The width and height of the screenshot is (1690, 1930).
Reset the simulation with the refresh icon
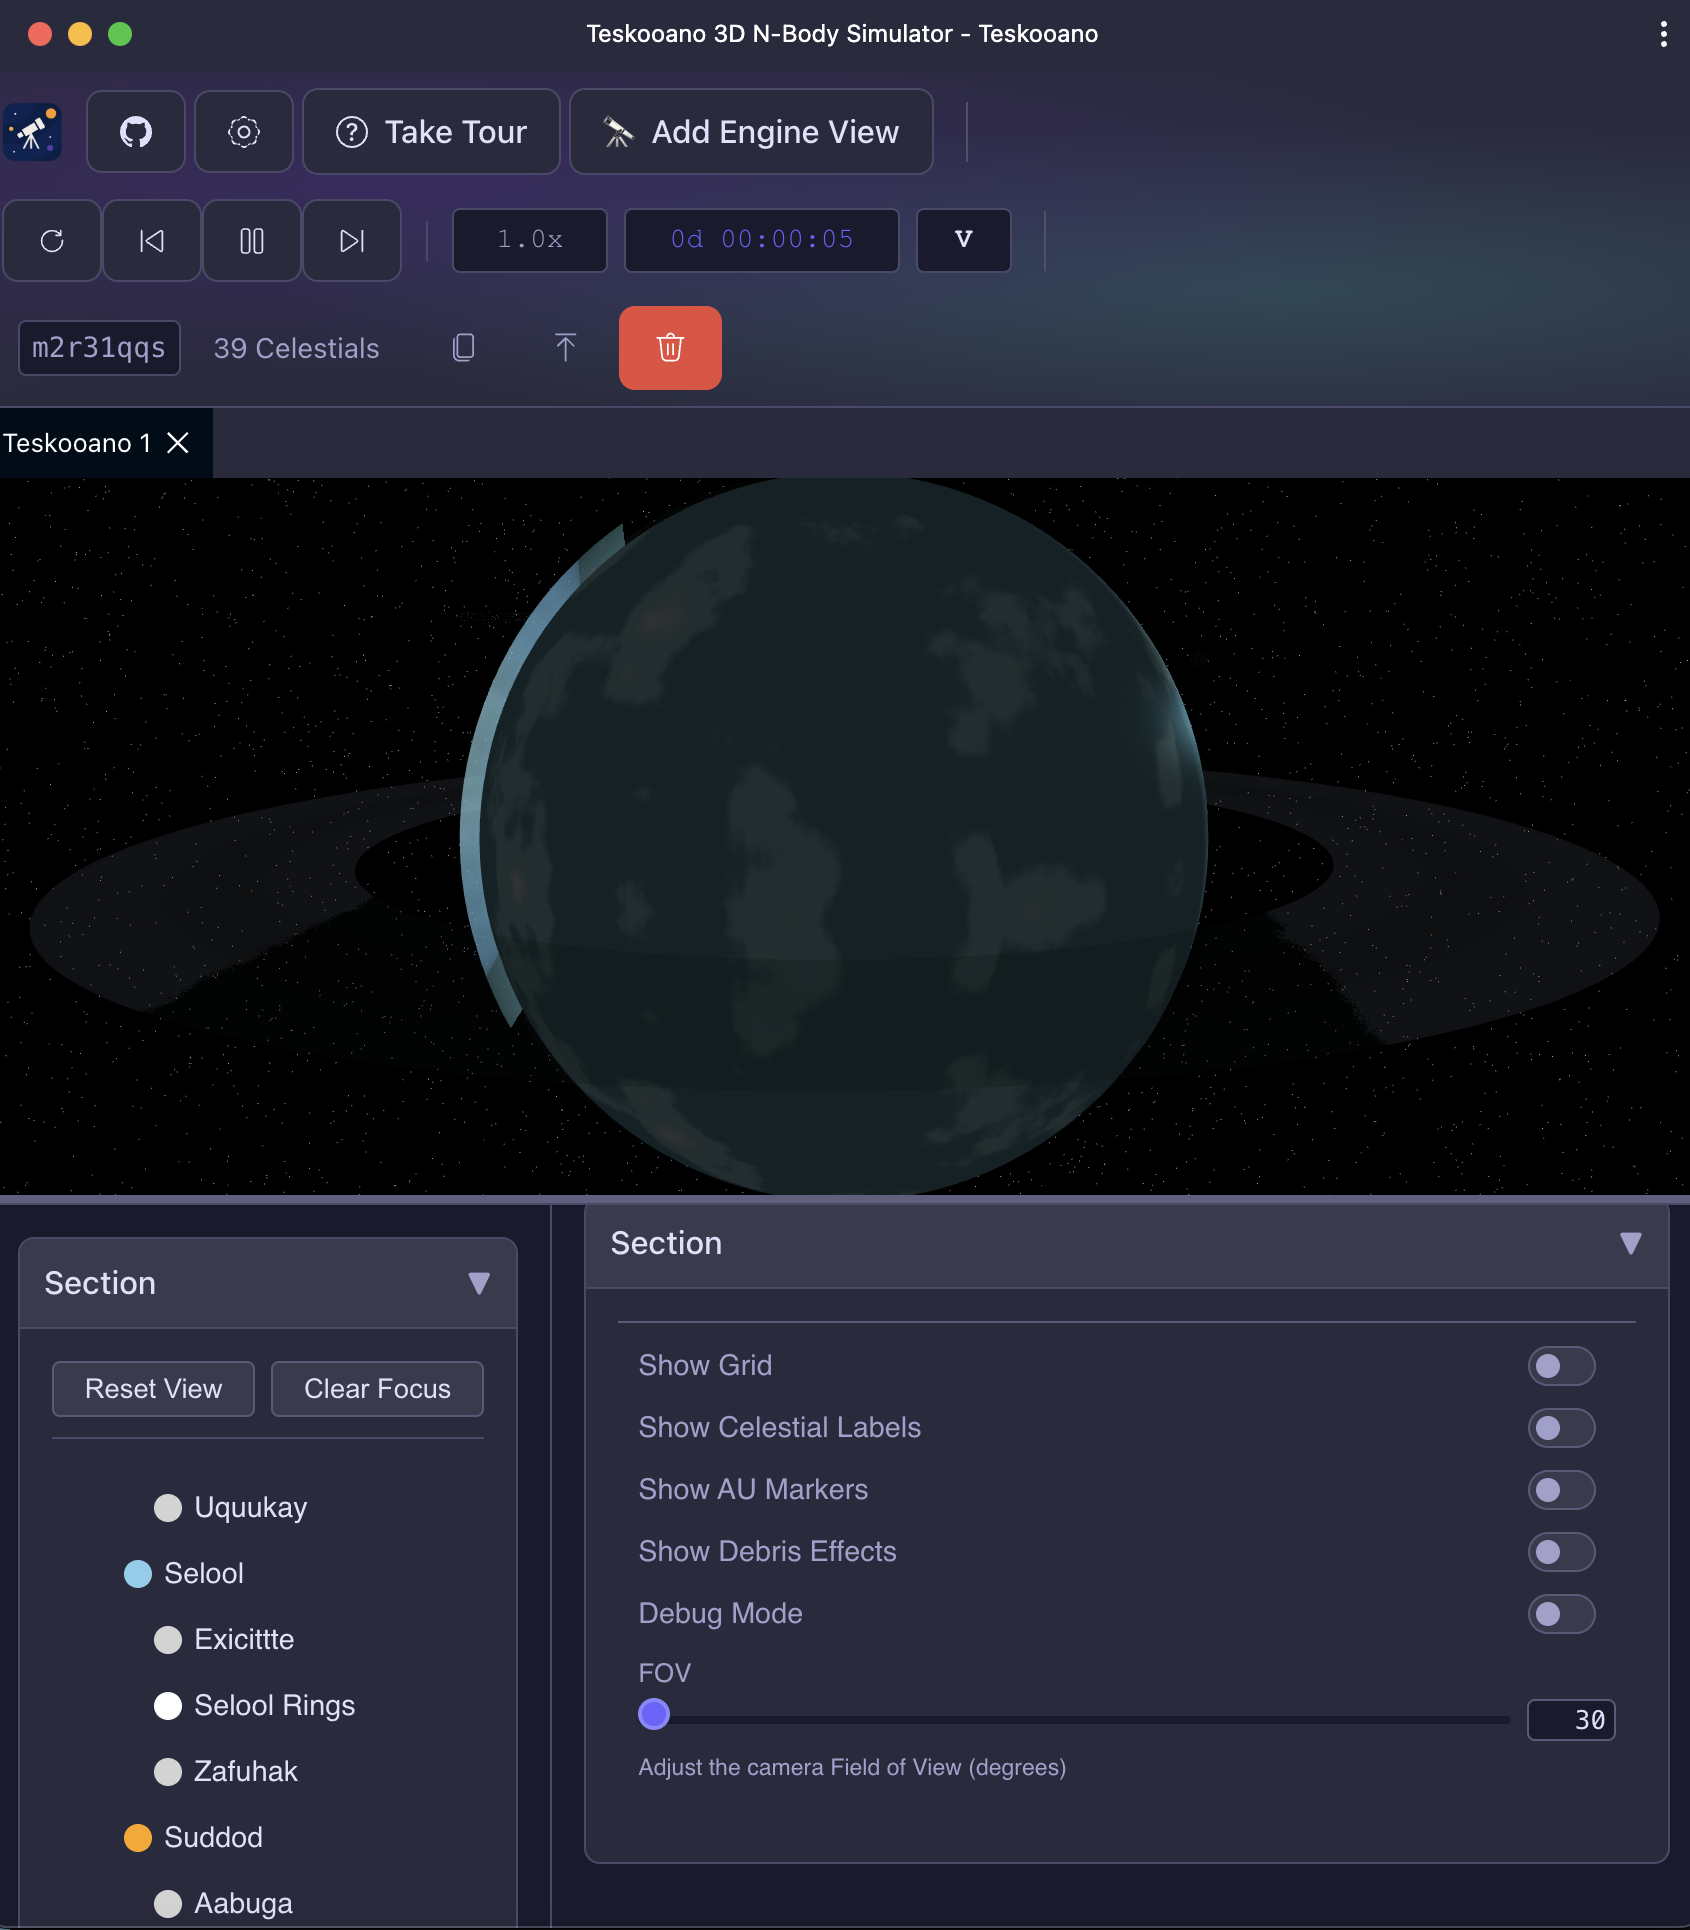tap(52, 241)
